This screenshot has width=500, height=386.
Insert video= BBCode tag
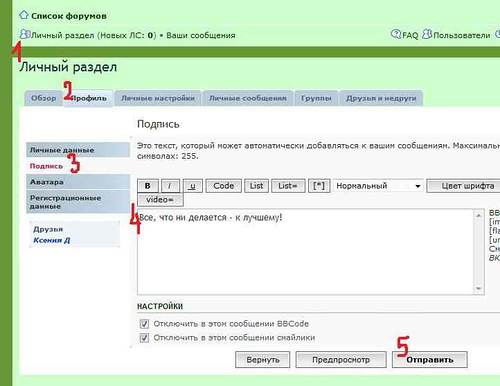(x=160, y=200)
